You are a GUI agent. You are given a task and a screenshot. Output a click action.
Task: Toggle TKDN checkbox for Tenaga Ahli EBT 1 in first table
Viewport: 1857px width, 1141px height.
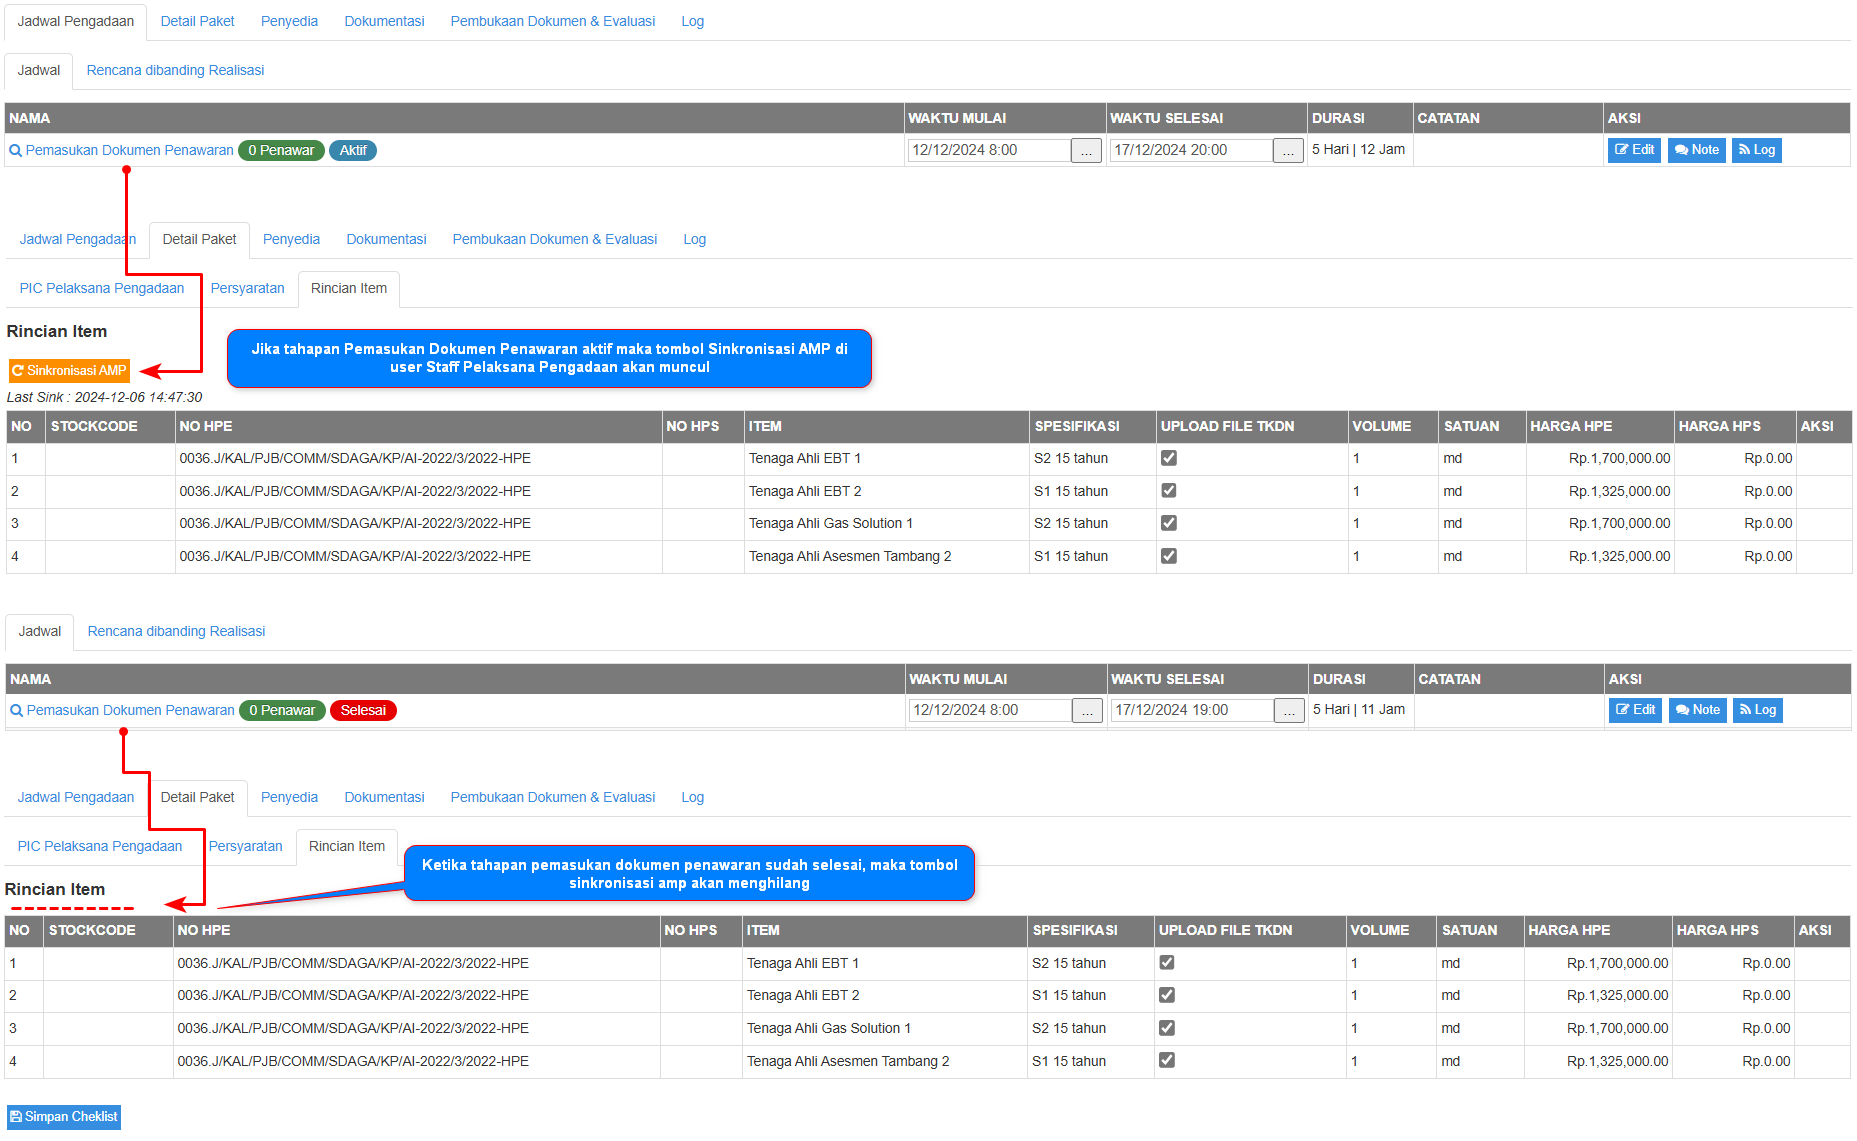point(1168,458)
